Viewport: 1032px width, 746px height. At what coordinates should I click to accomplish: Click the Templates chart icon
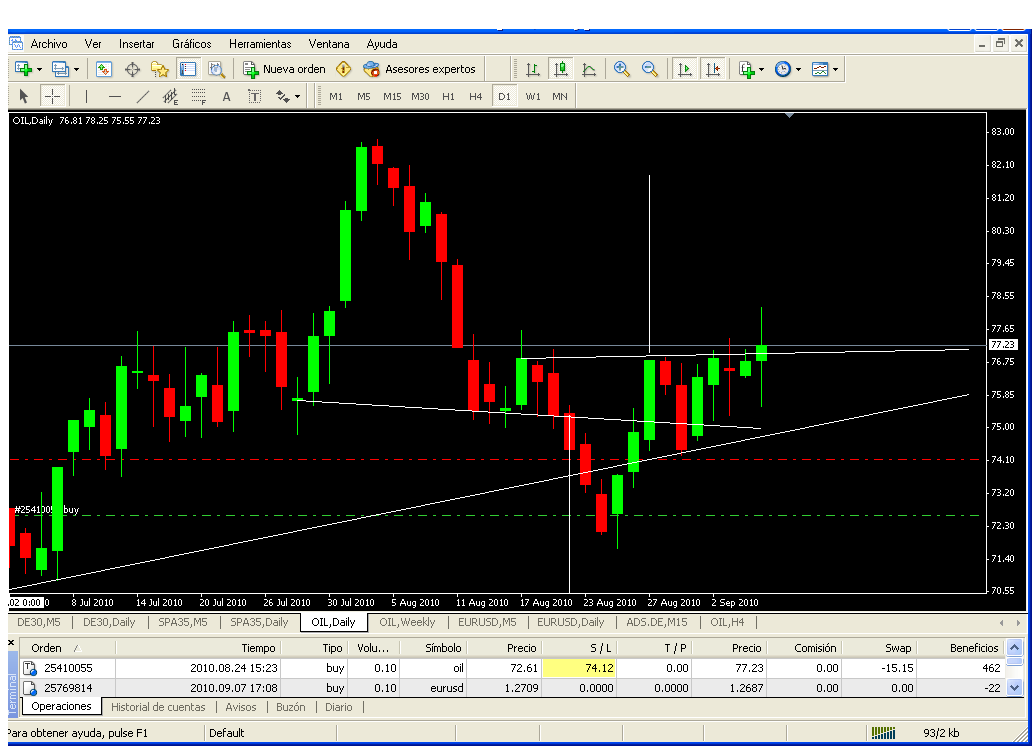pos(820,69)
